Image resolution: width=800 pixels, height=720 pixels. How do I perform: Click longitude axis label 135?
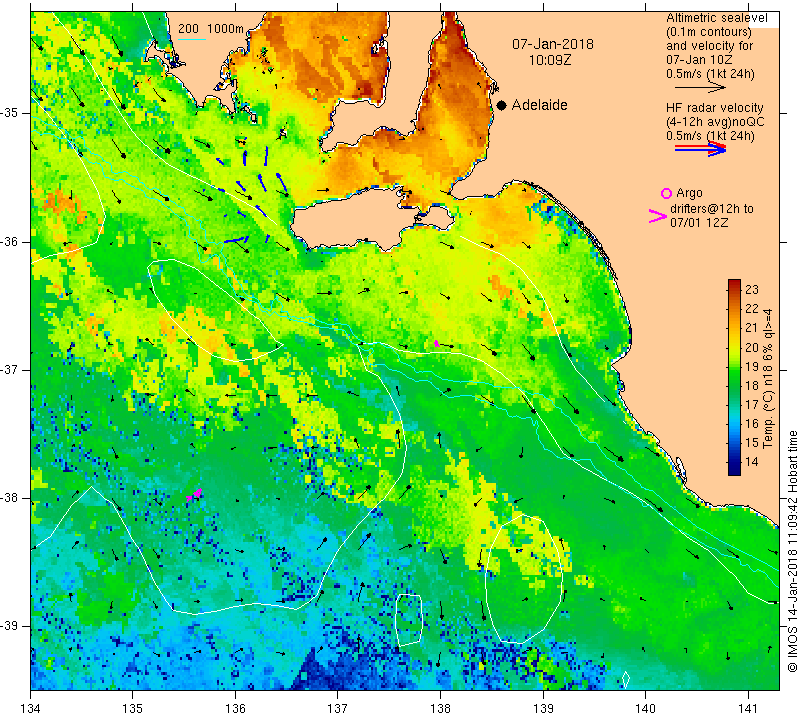coord(133,708)
